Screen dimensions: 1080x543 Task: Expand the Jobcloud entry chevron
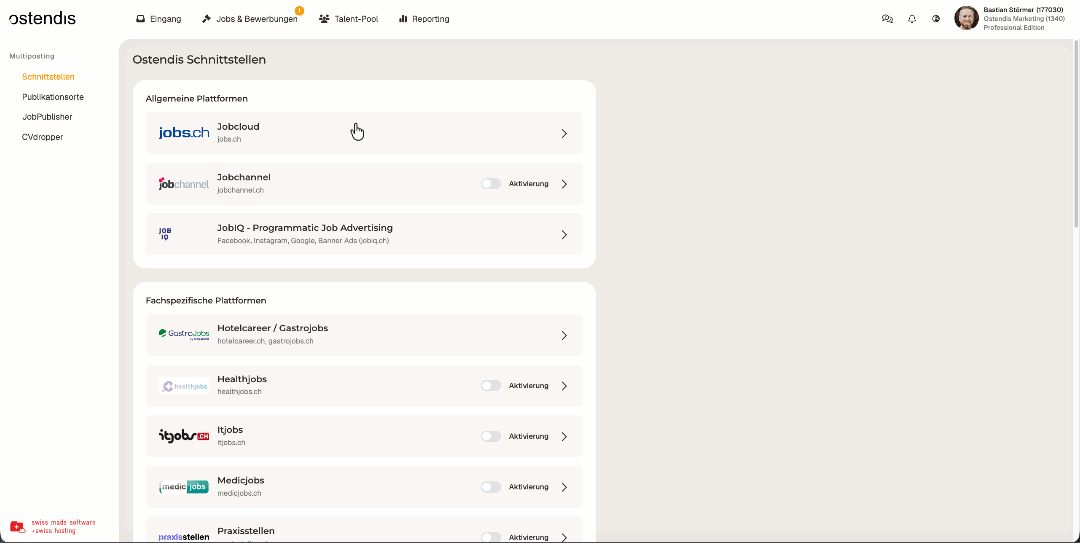[x=564, y=133]
